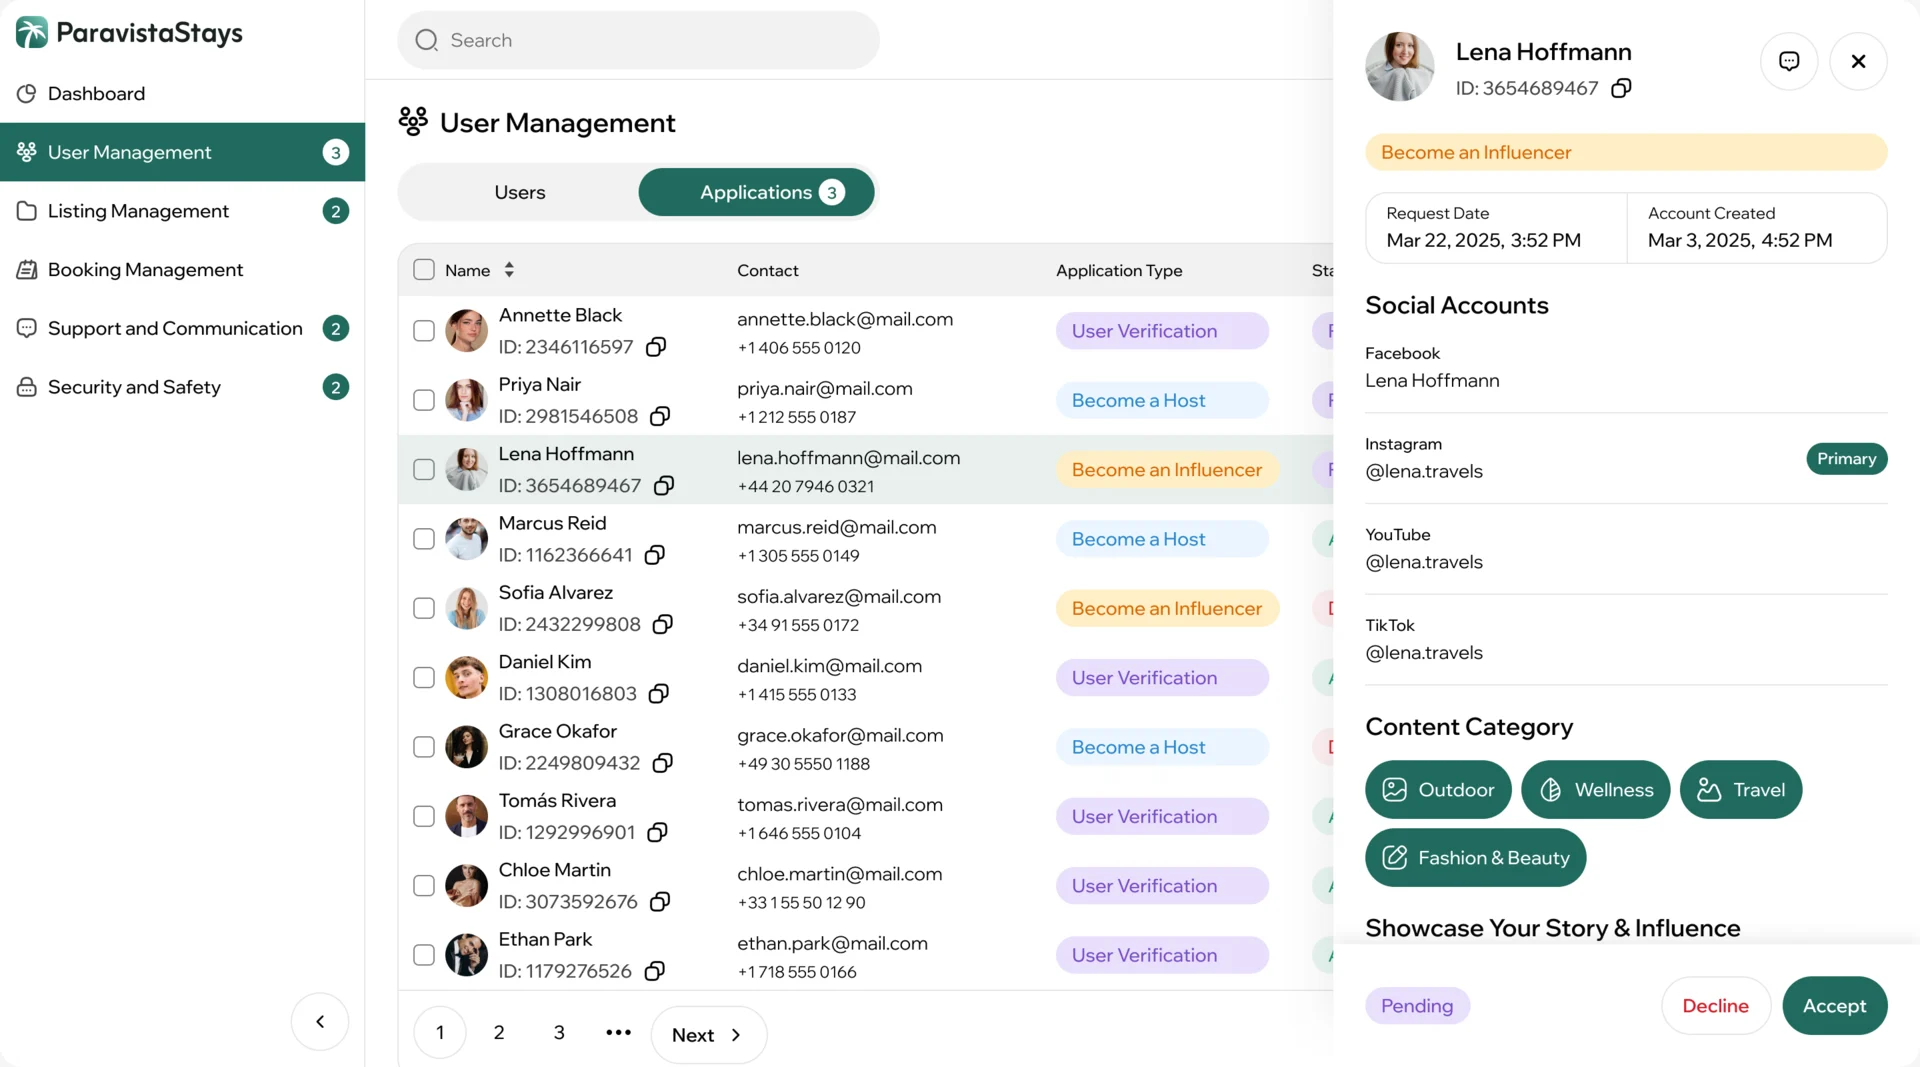Check the box for Annette Black

point(424,331)
